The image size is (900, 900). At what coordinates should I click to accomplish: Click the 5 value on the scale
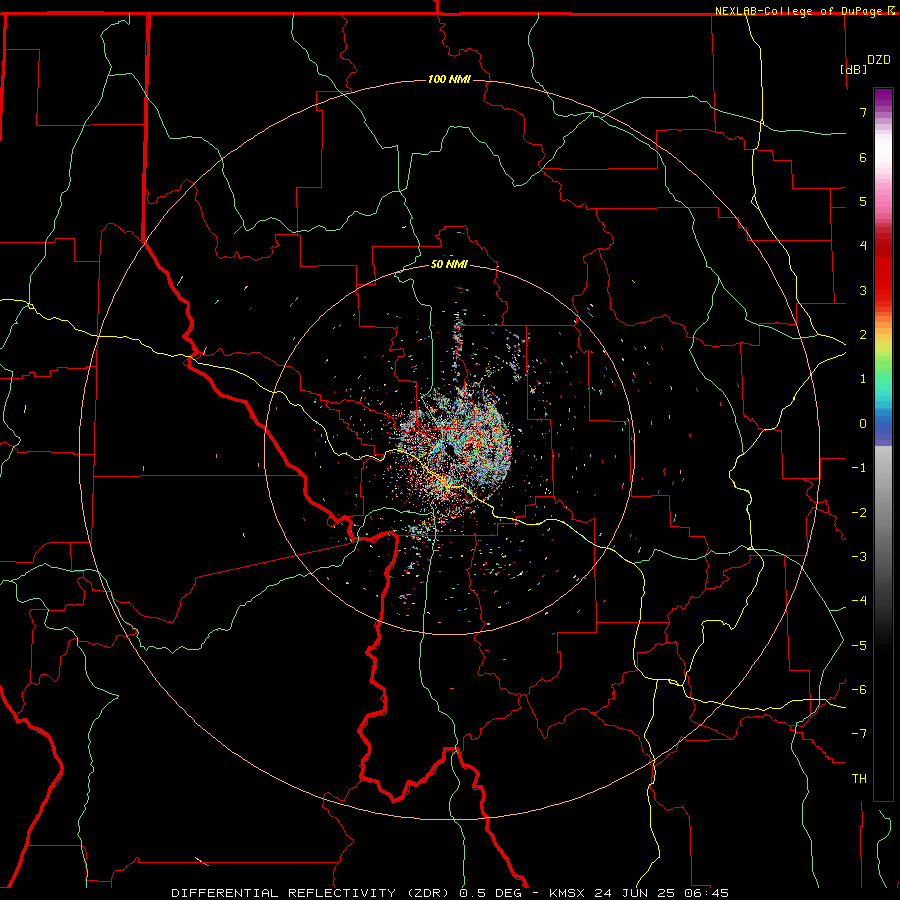pos(863,201)
